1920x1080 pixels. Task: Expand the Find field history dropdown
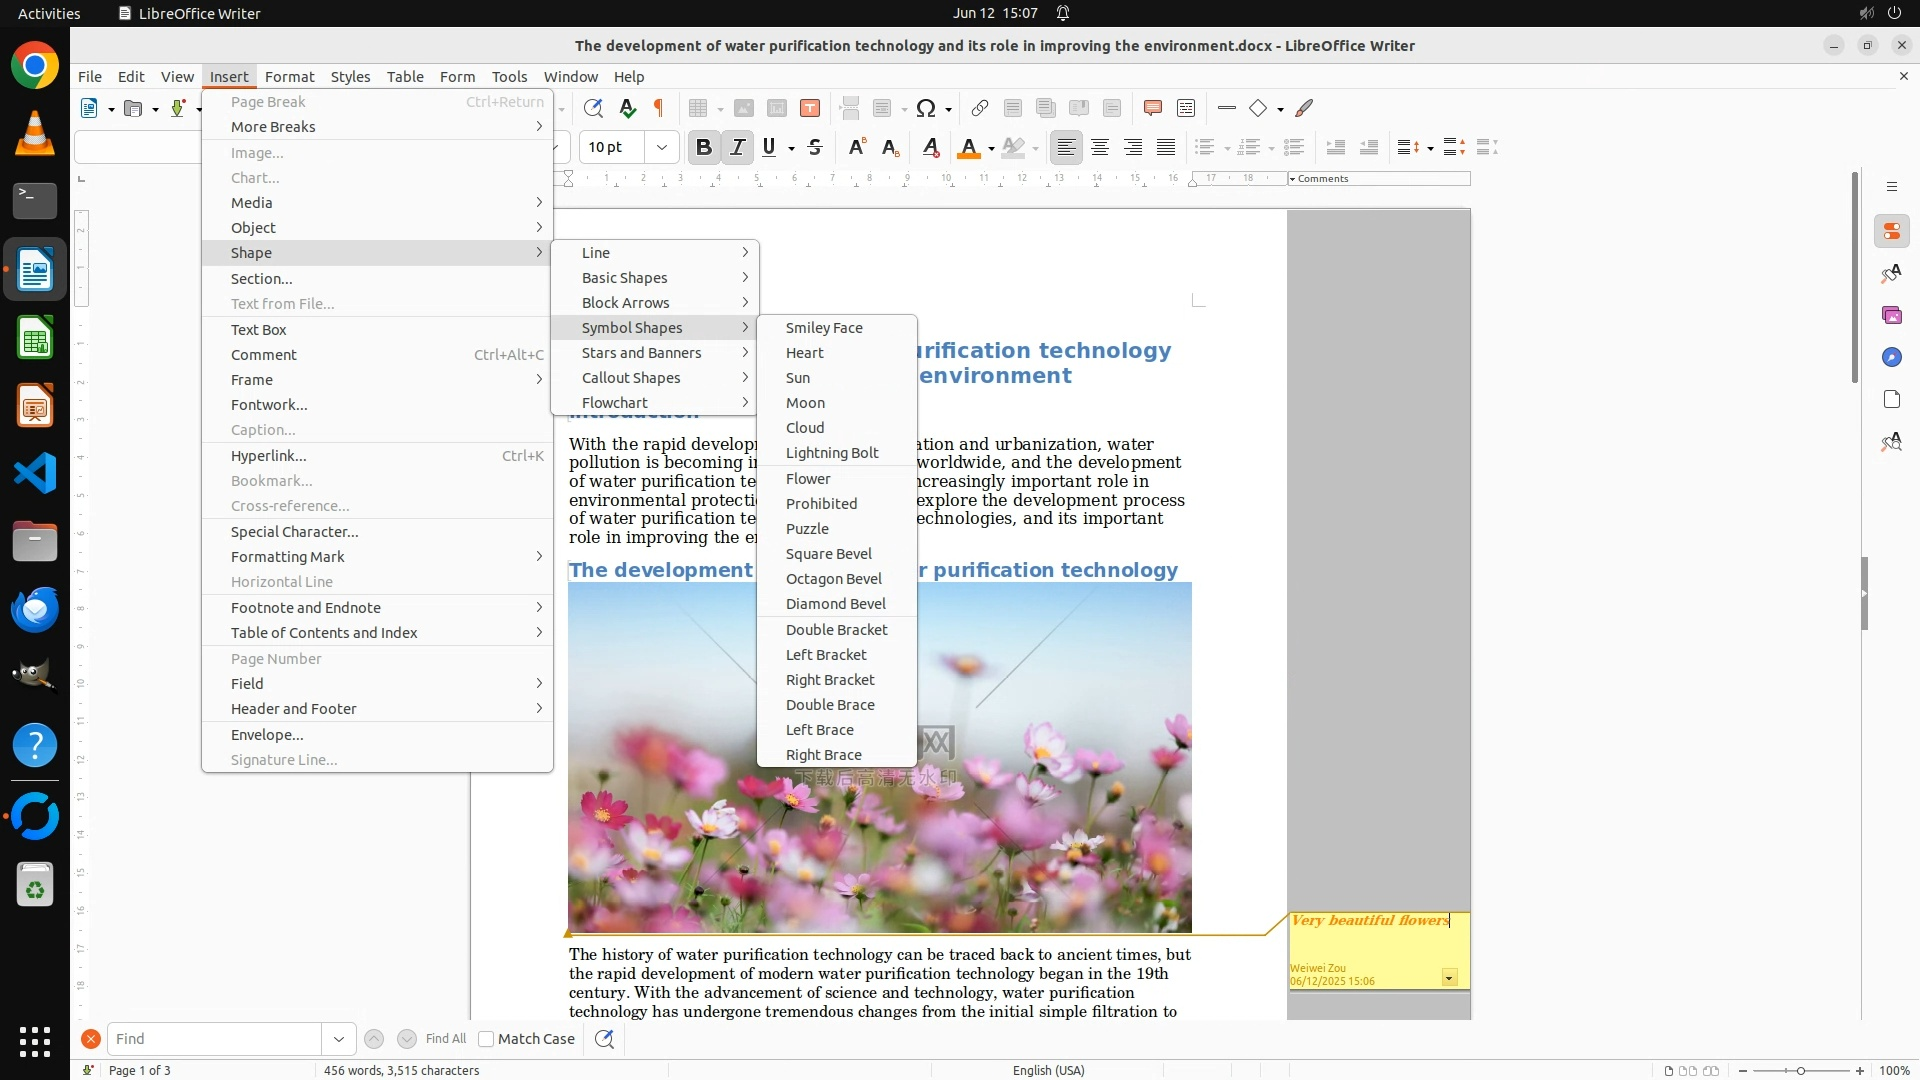(x=338, y=1039)
